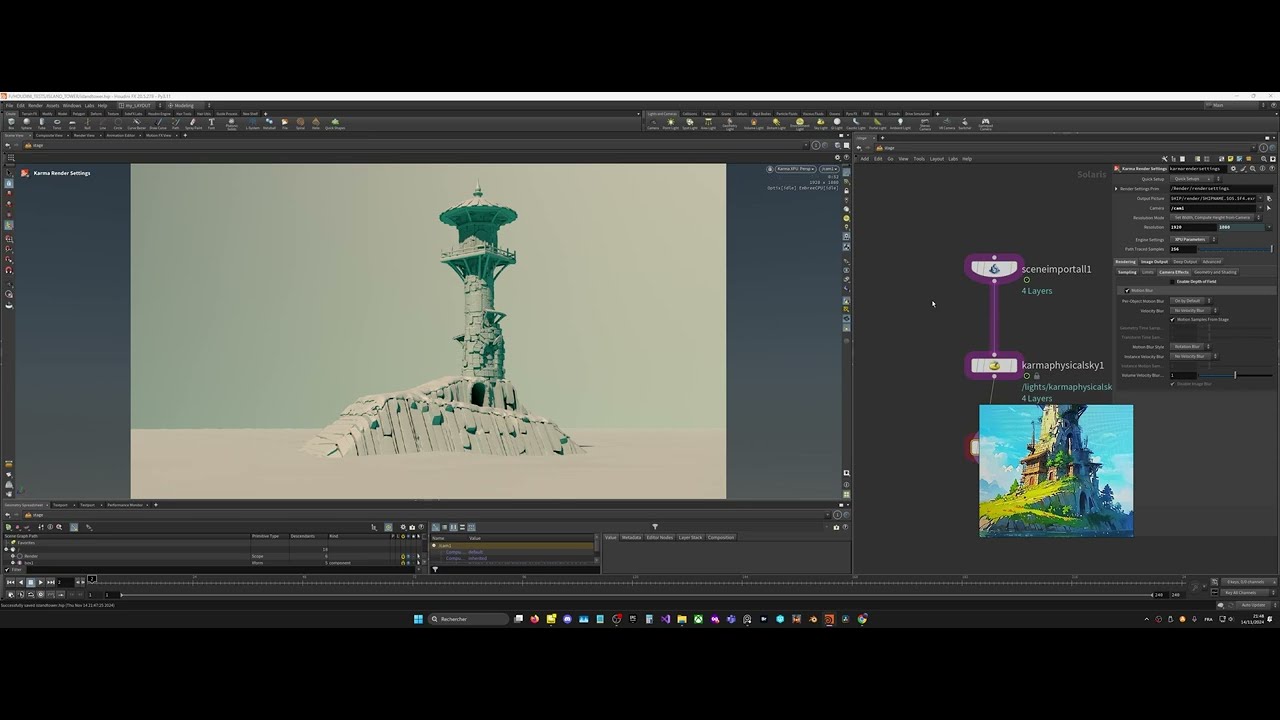Screen dimensions: 1280x720
Task: Select the Quick Shapes shelf tool
Action: [x=335, y=122]
